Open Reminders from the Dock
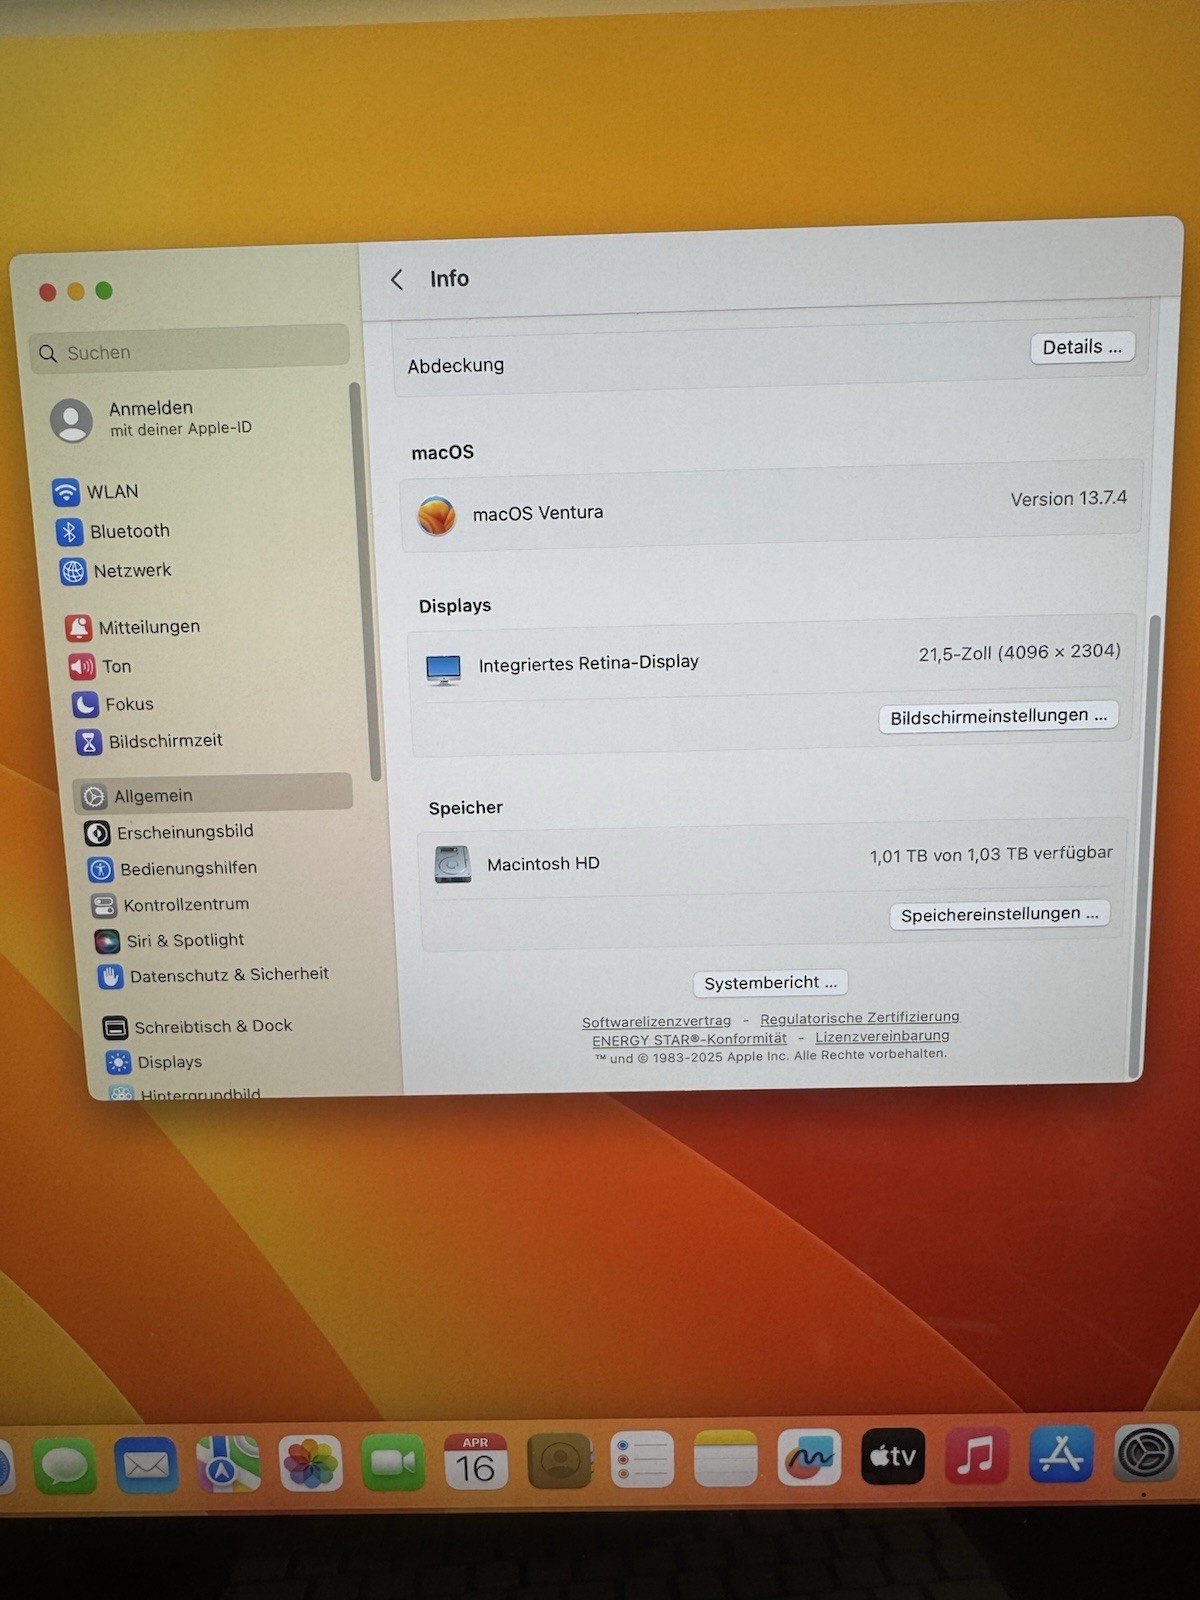1200x1600 pixels. tap(642, 1459)
